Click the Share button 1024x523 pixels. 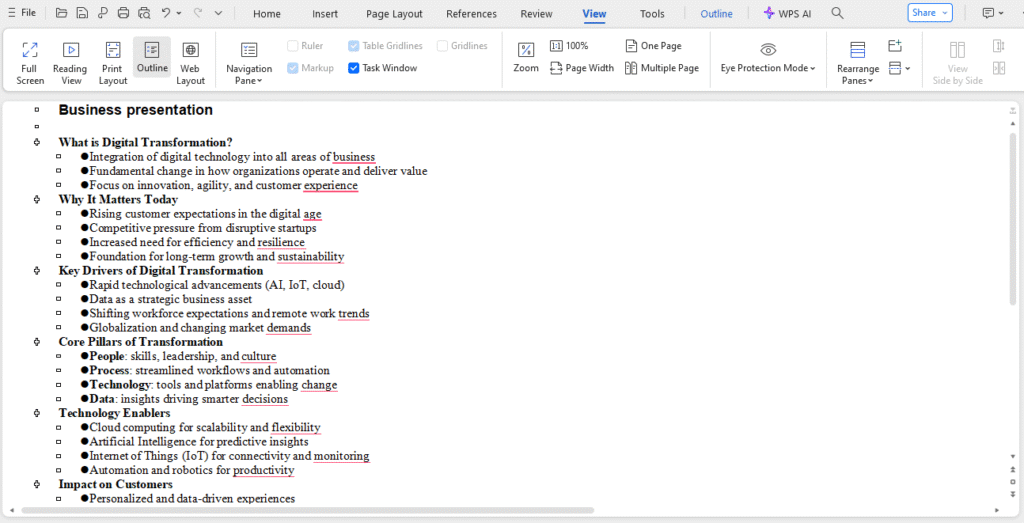[x=929, y=13]
